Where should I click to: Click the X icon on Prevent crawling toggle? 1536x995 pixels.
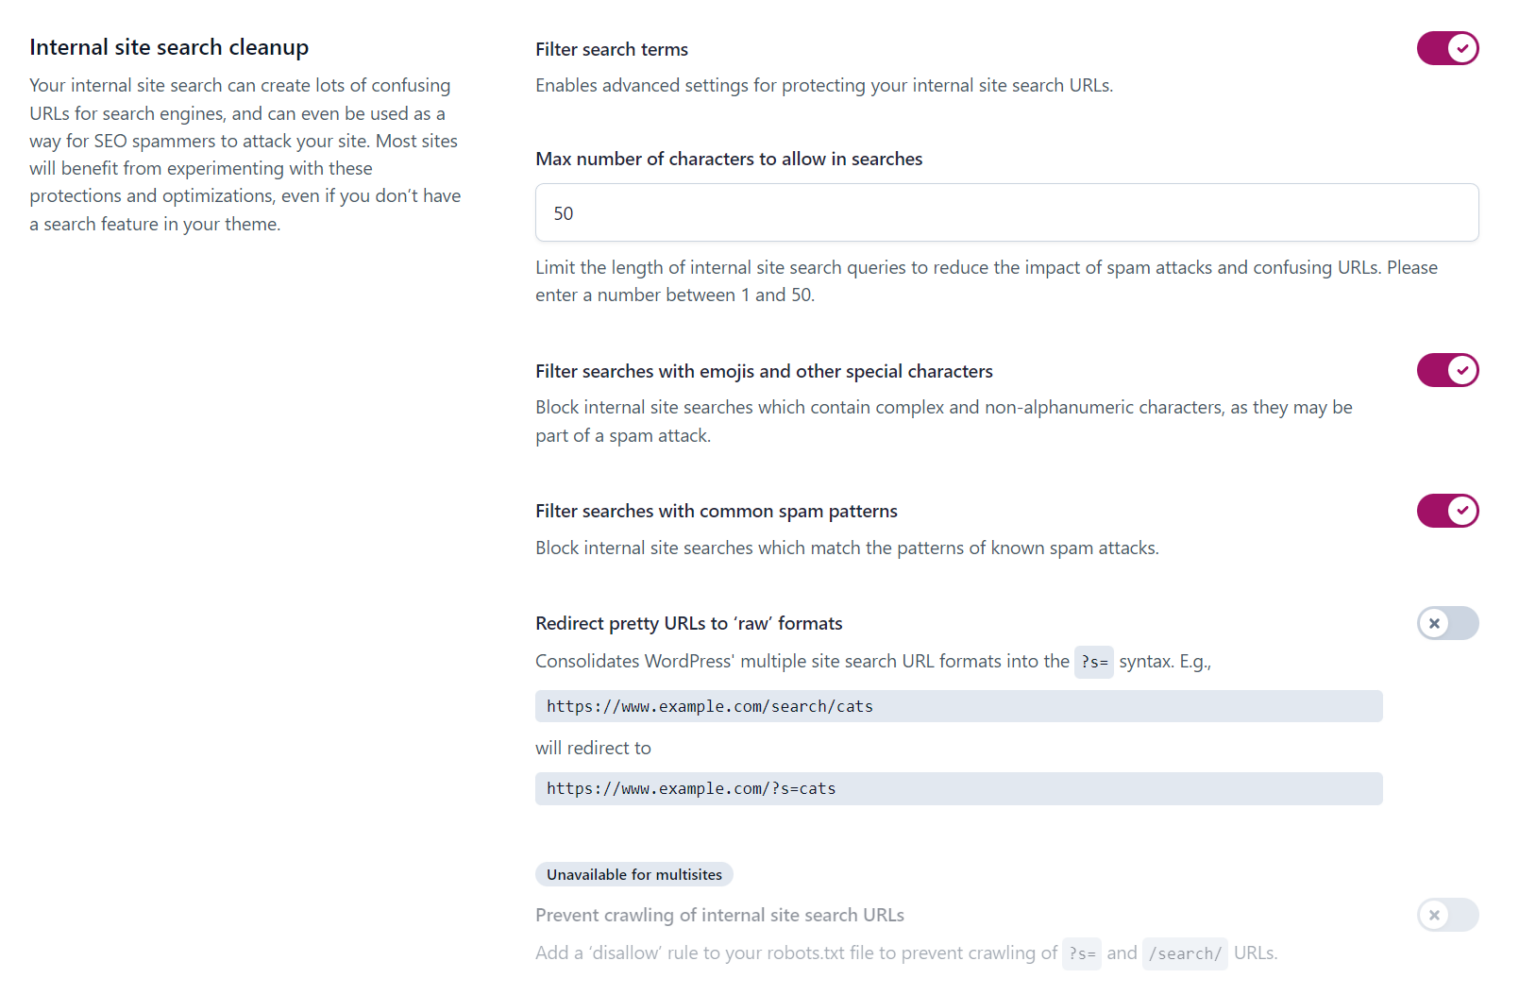[x=1436, y=915]
